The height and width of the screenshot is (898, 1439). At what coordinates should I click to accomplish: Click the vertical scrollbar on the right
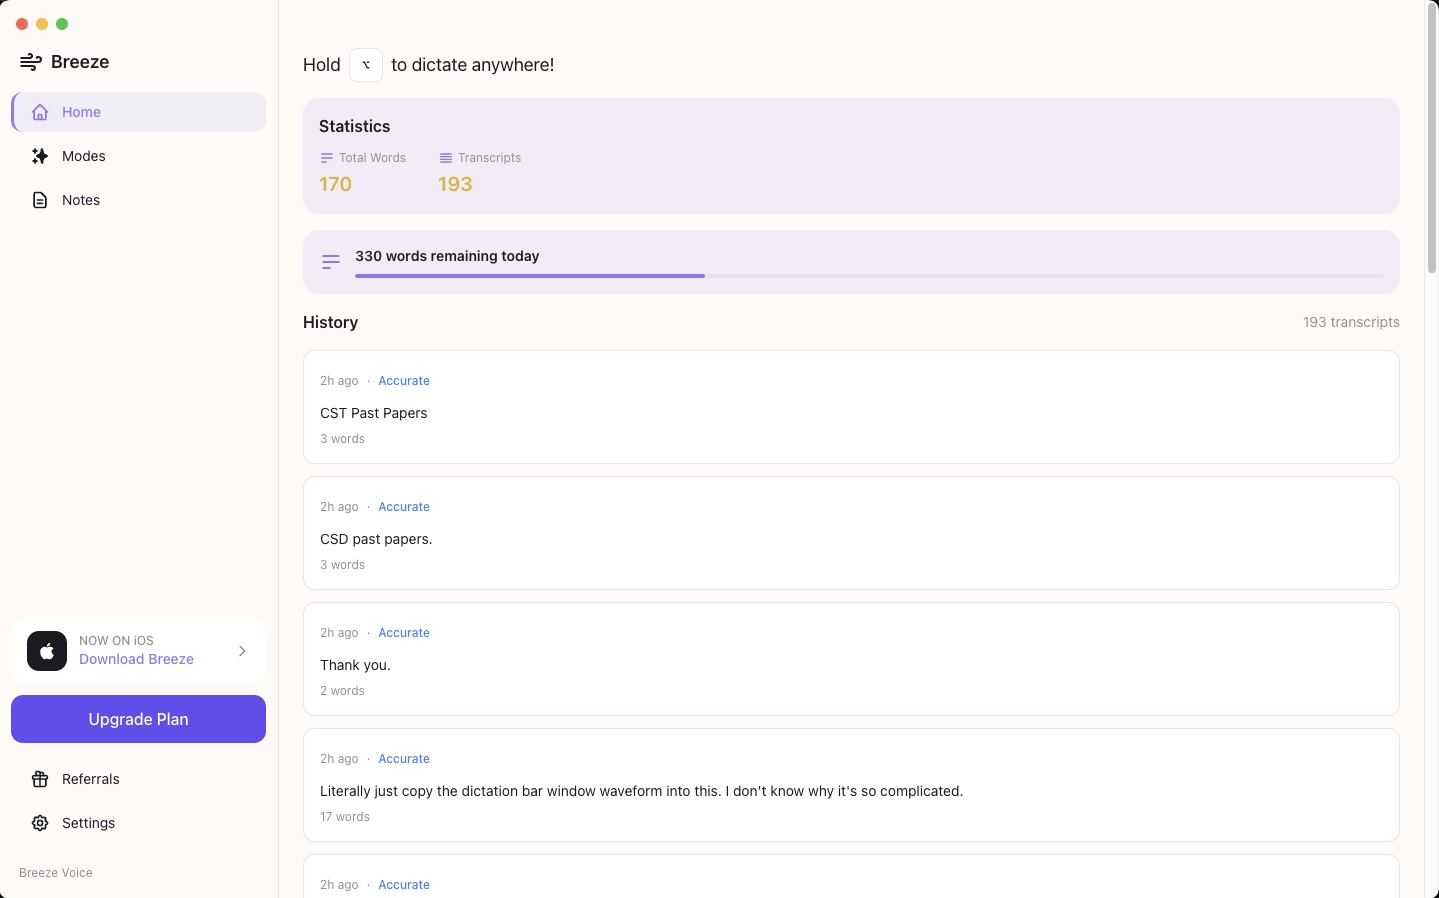coord(1432,140)
